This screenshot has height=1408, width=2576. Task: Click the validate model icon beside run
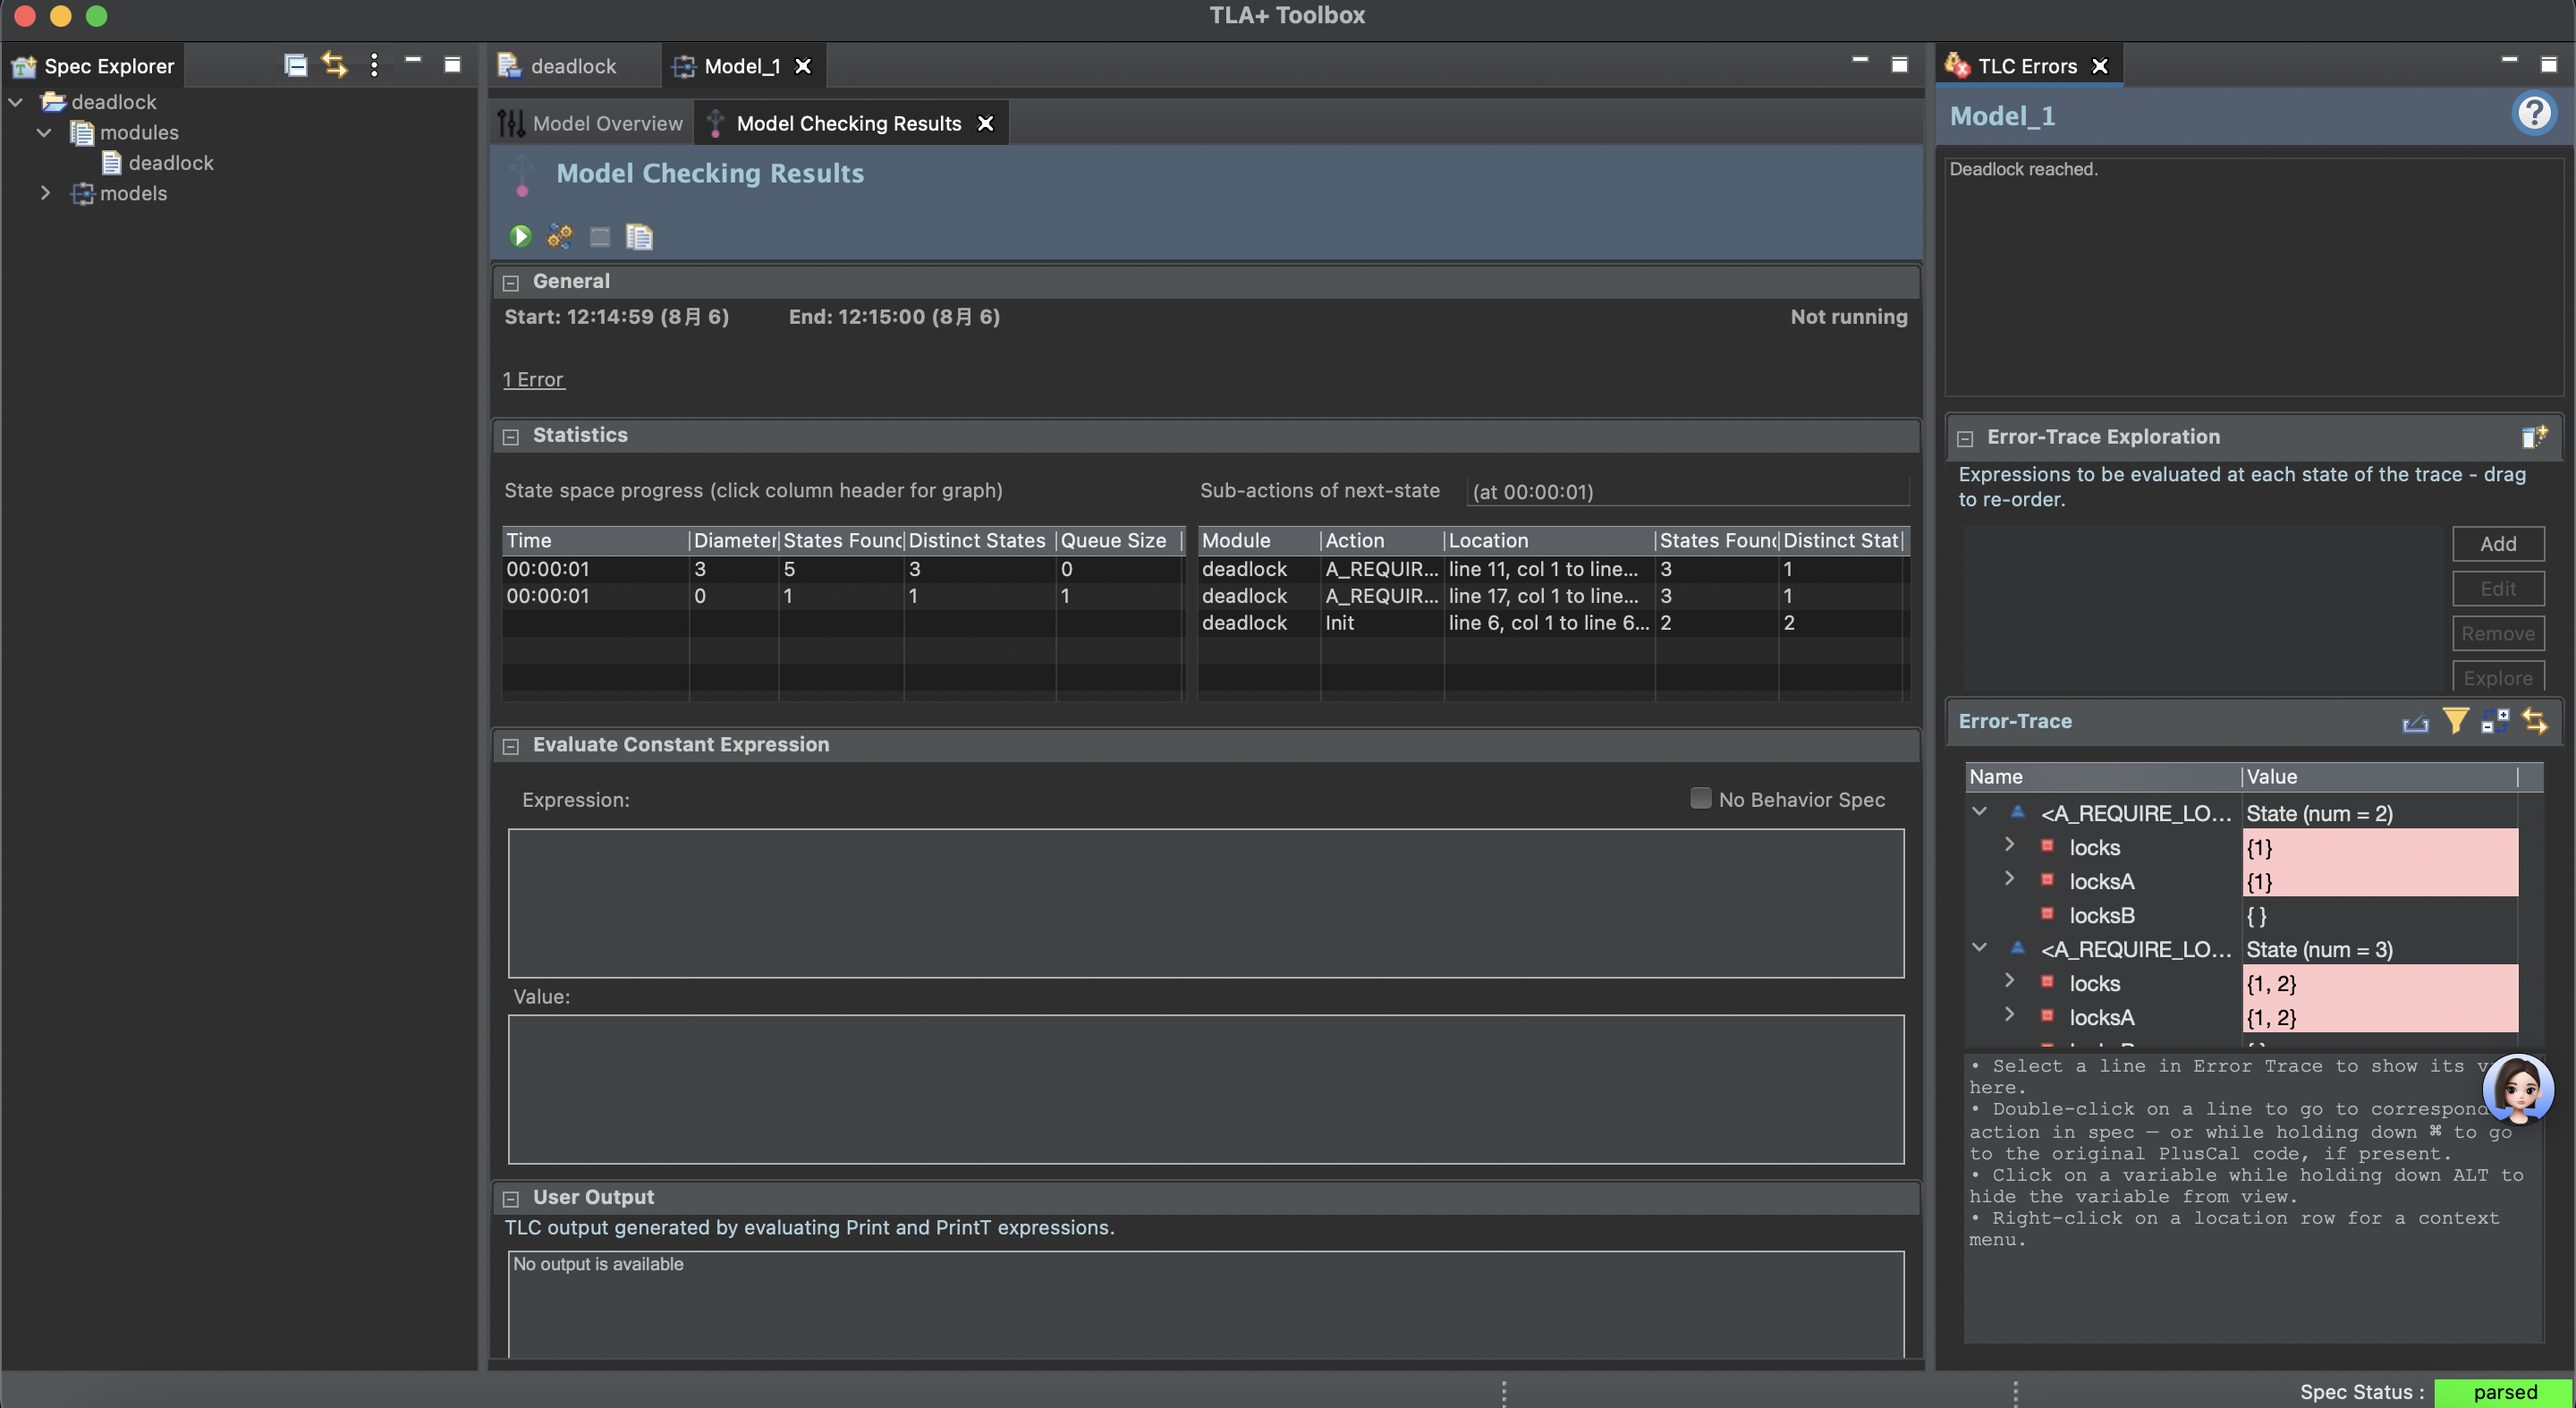[x=560, y=236]
